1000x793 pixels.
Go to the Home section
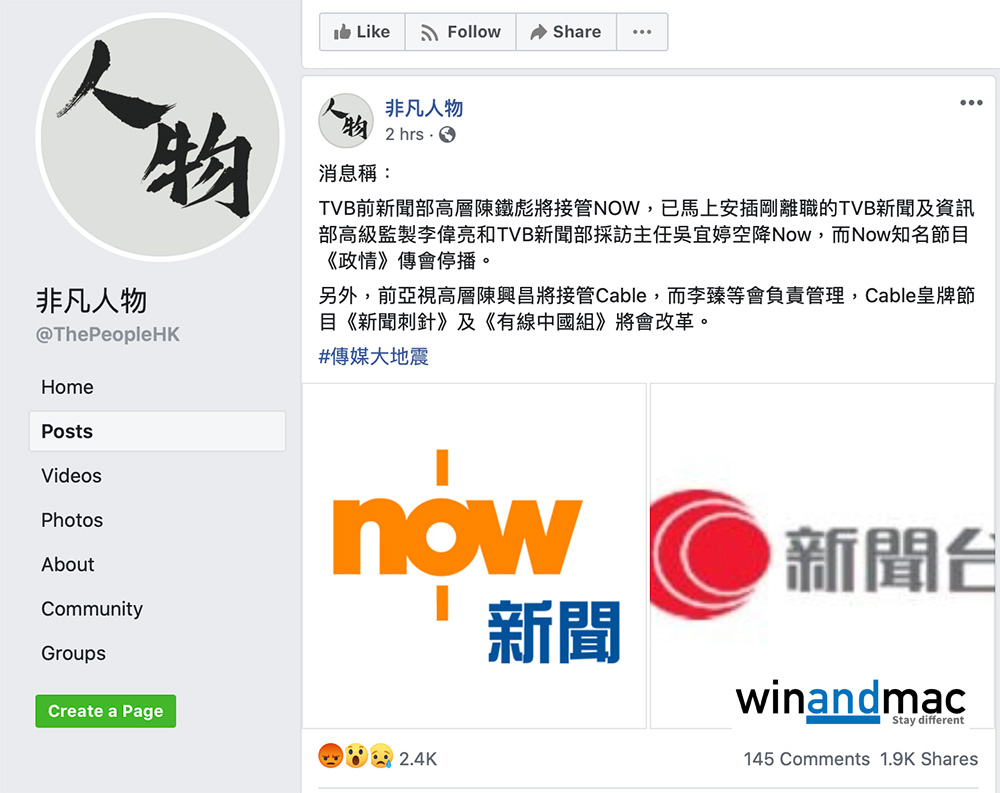(x=67, y=387)
